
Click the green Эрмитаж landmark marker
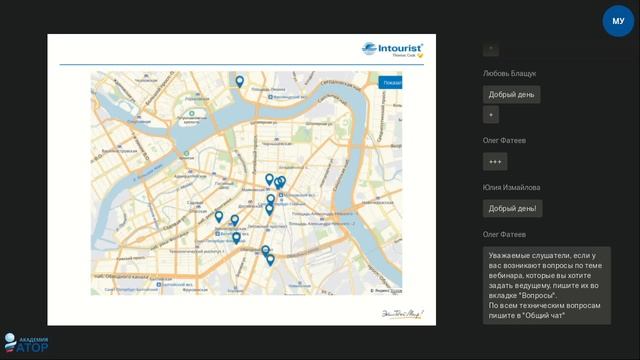click(x=187, y=153)
